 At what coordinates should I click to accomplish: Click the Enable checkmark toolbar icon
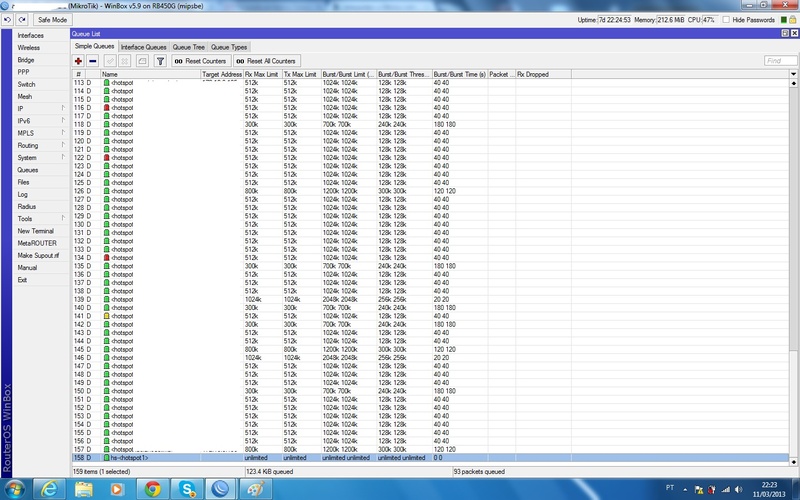[x=110, y=61]
